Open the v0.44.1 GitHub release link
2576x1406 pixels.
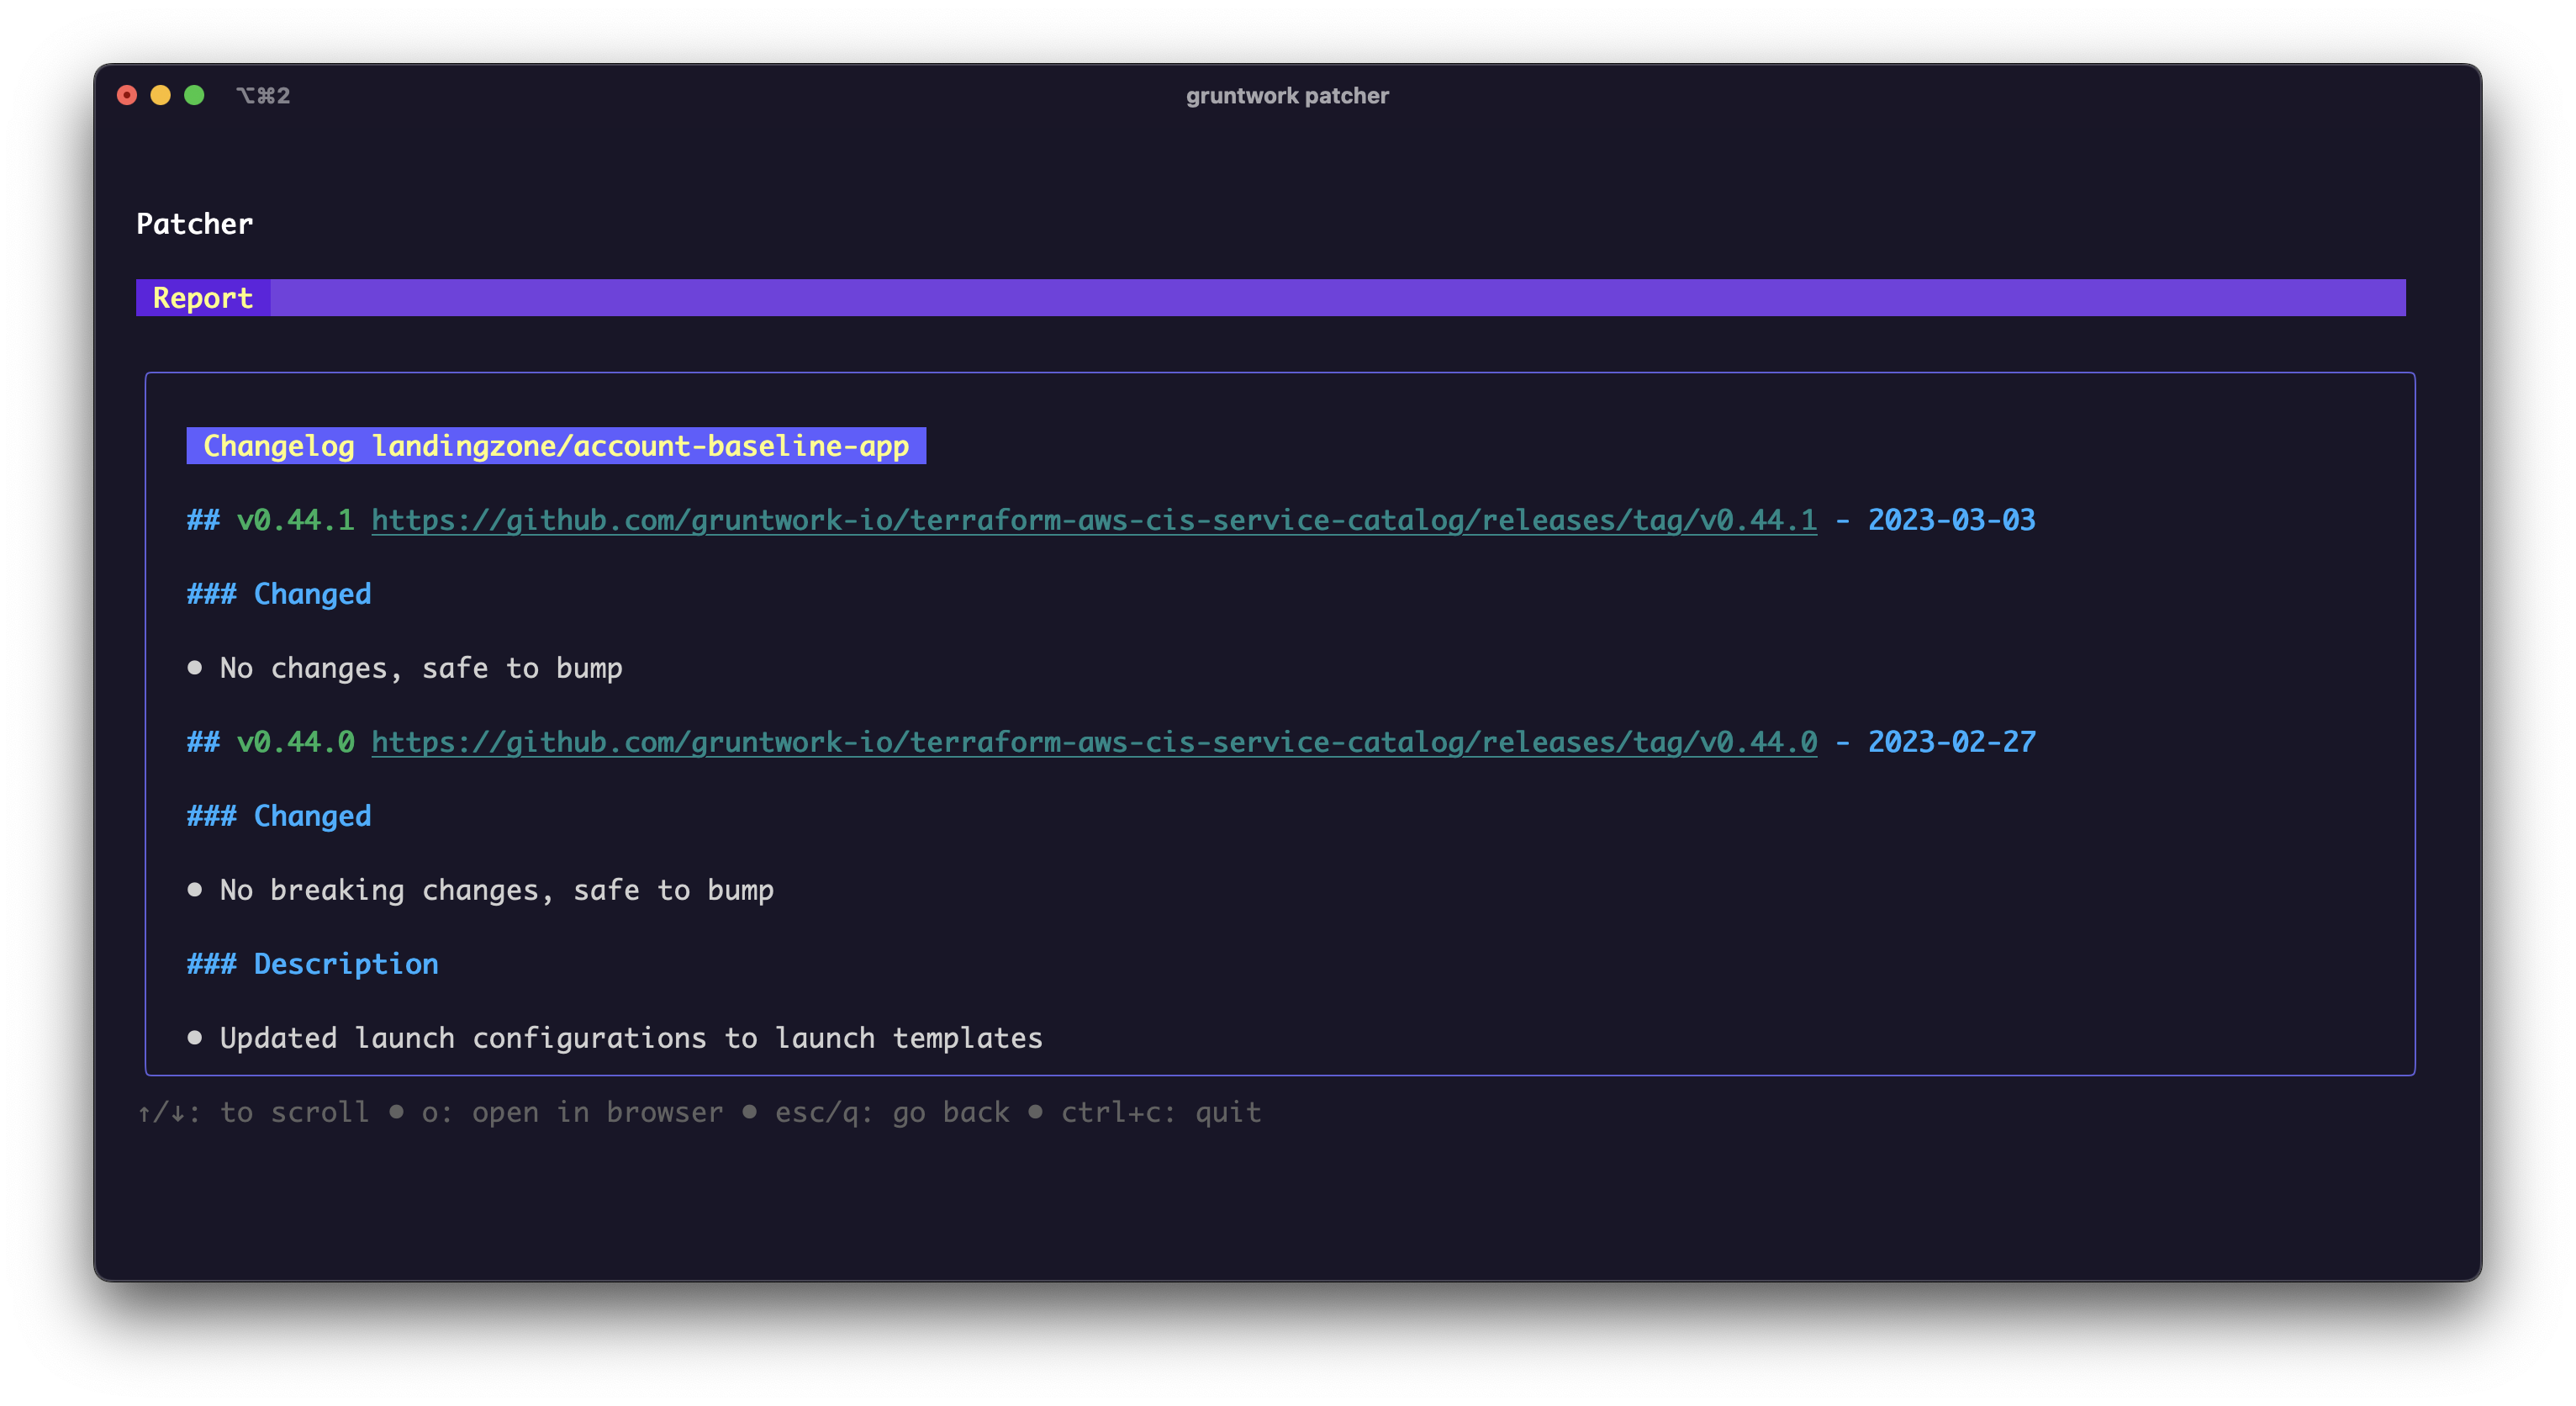point(1094,520)
